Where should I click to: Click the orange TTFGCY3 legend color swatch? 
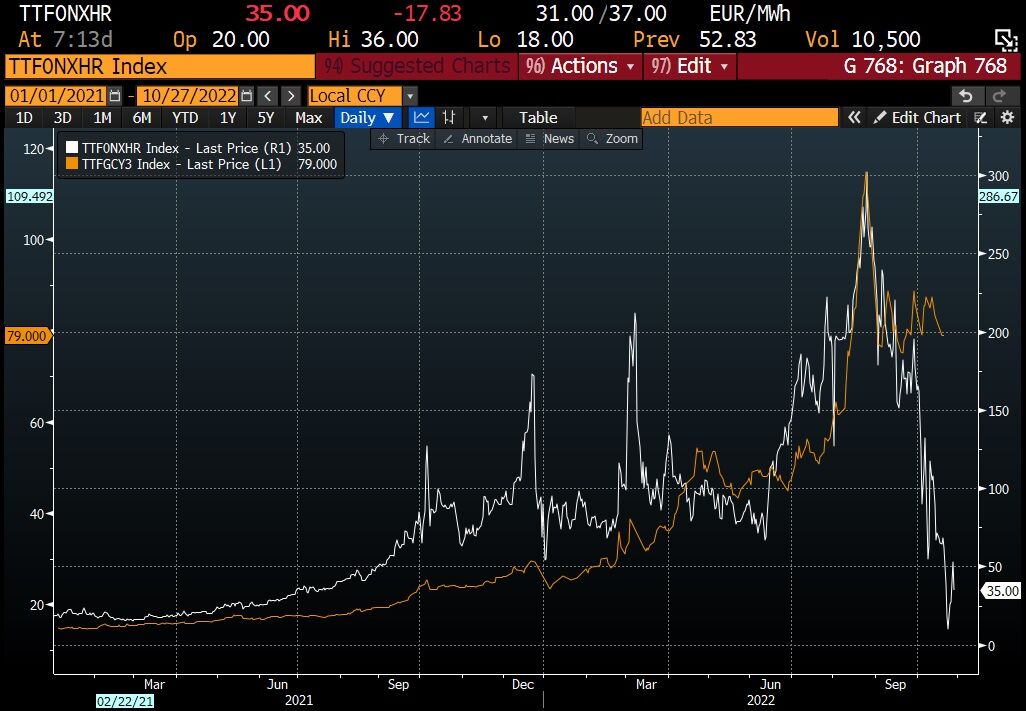click(x=71, y=164)
